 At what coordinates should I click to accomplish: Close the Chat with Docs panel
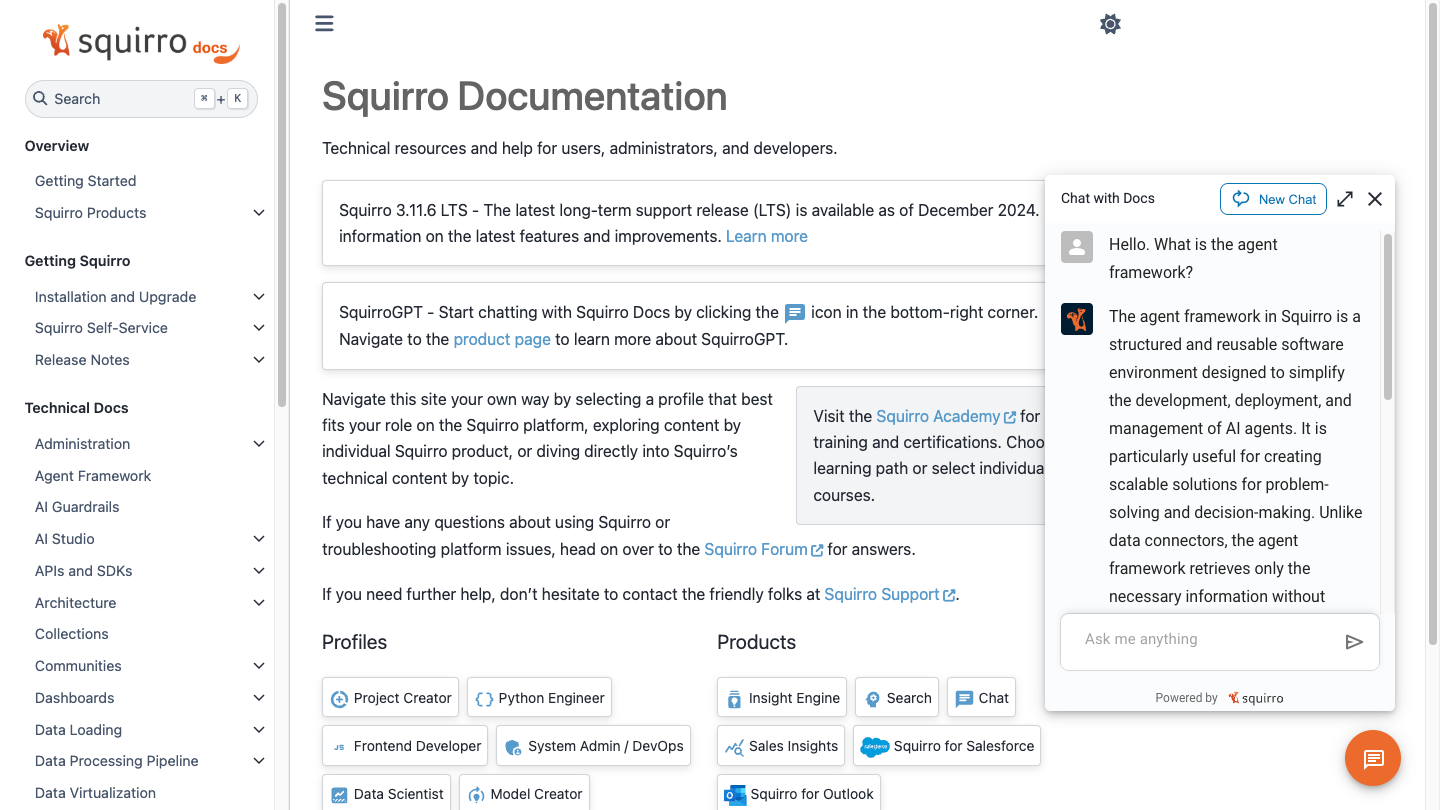[1375, 199]
